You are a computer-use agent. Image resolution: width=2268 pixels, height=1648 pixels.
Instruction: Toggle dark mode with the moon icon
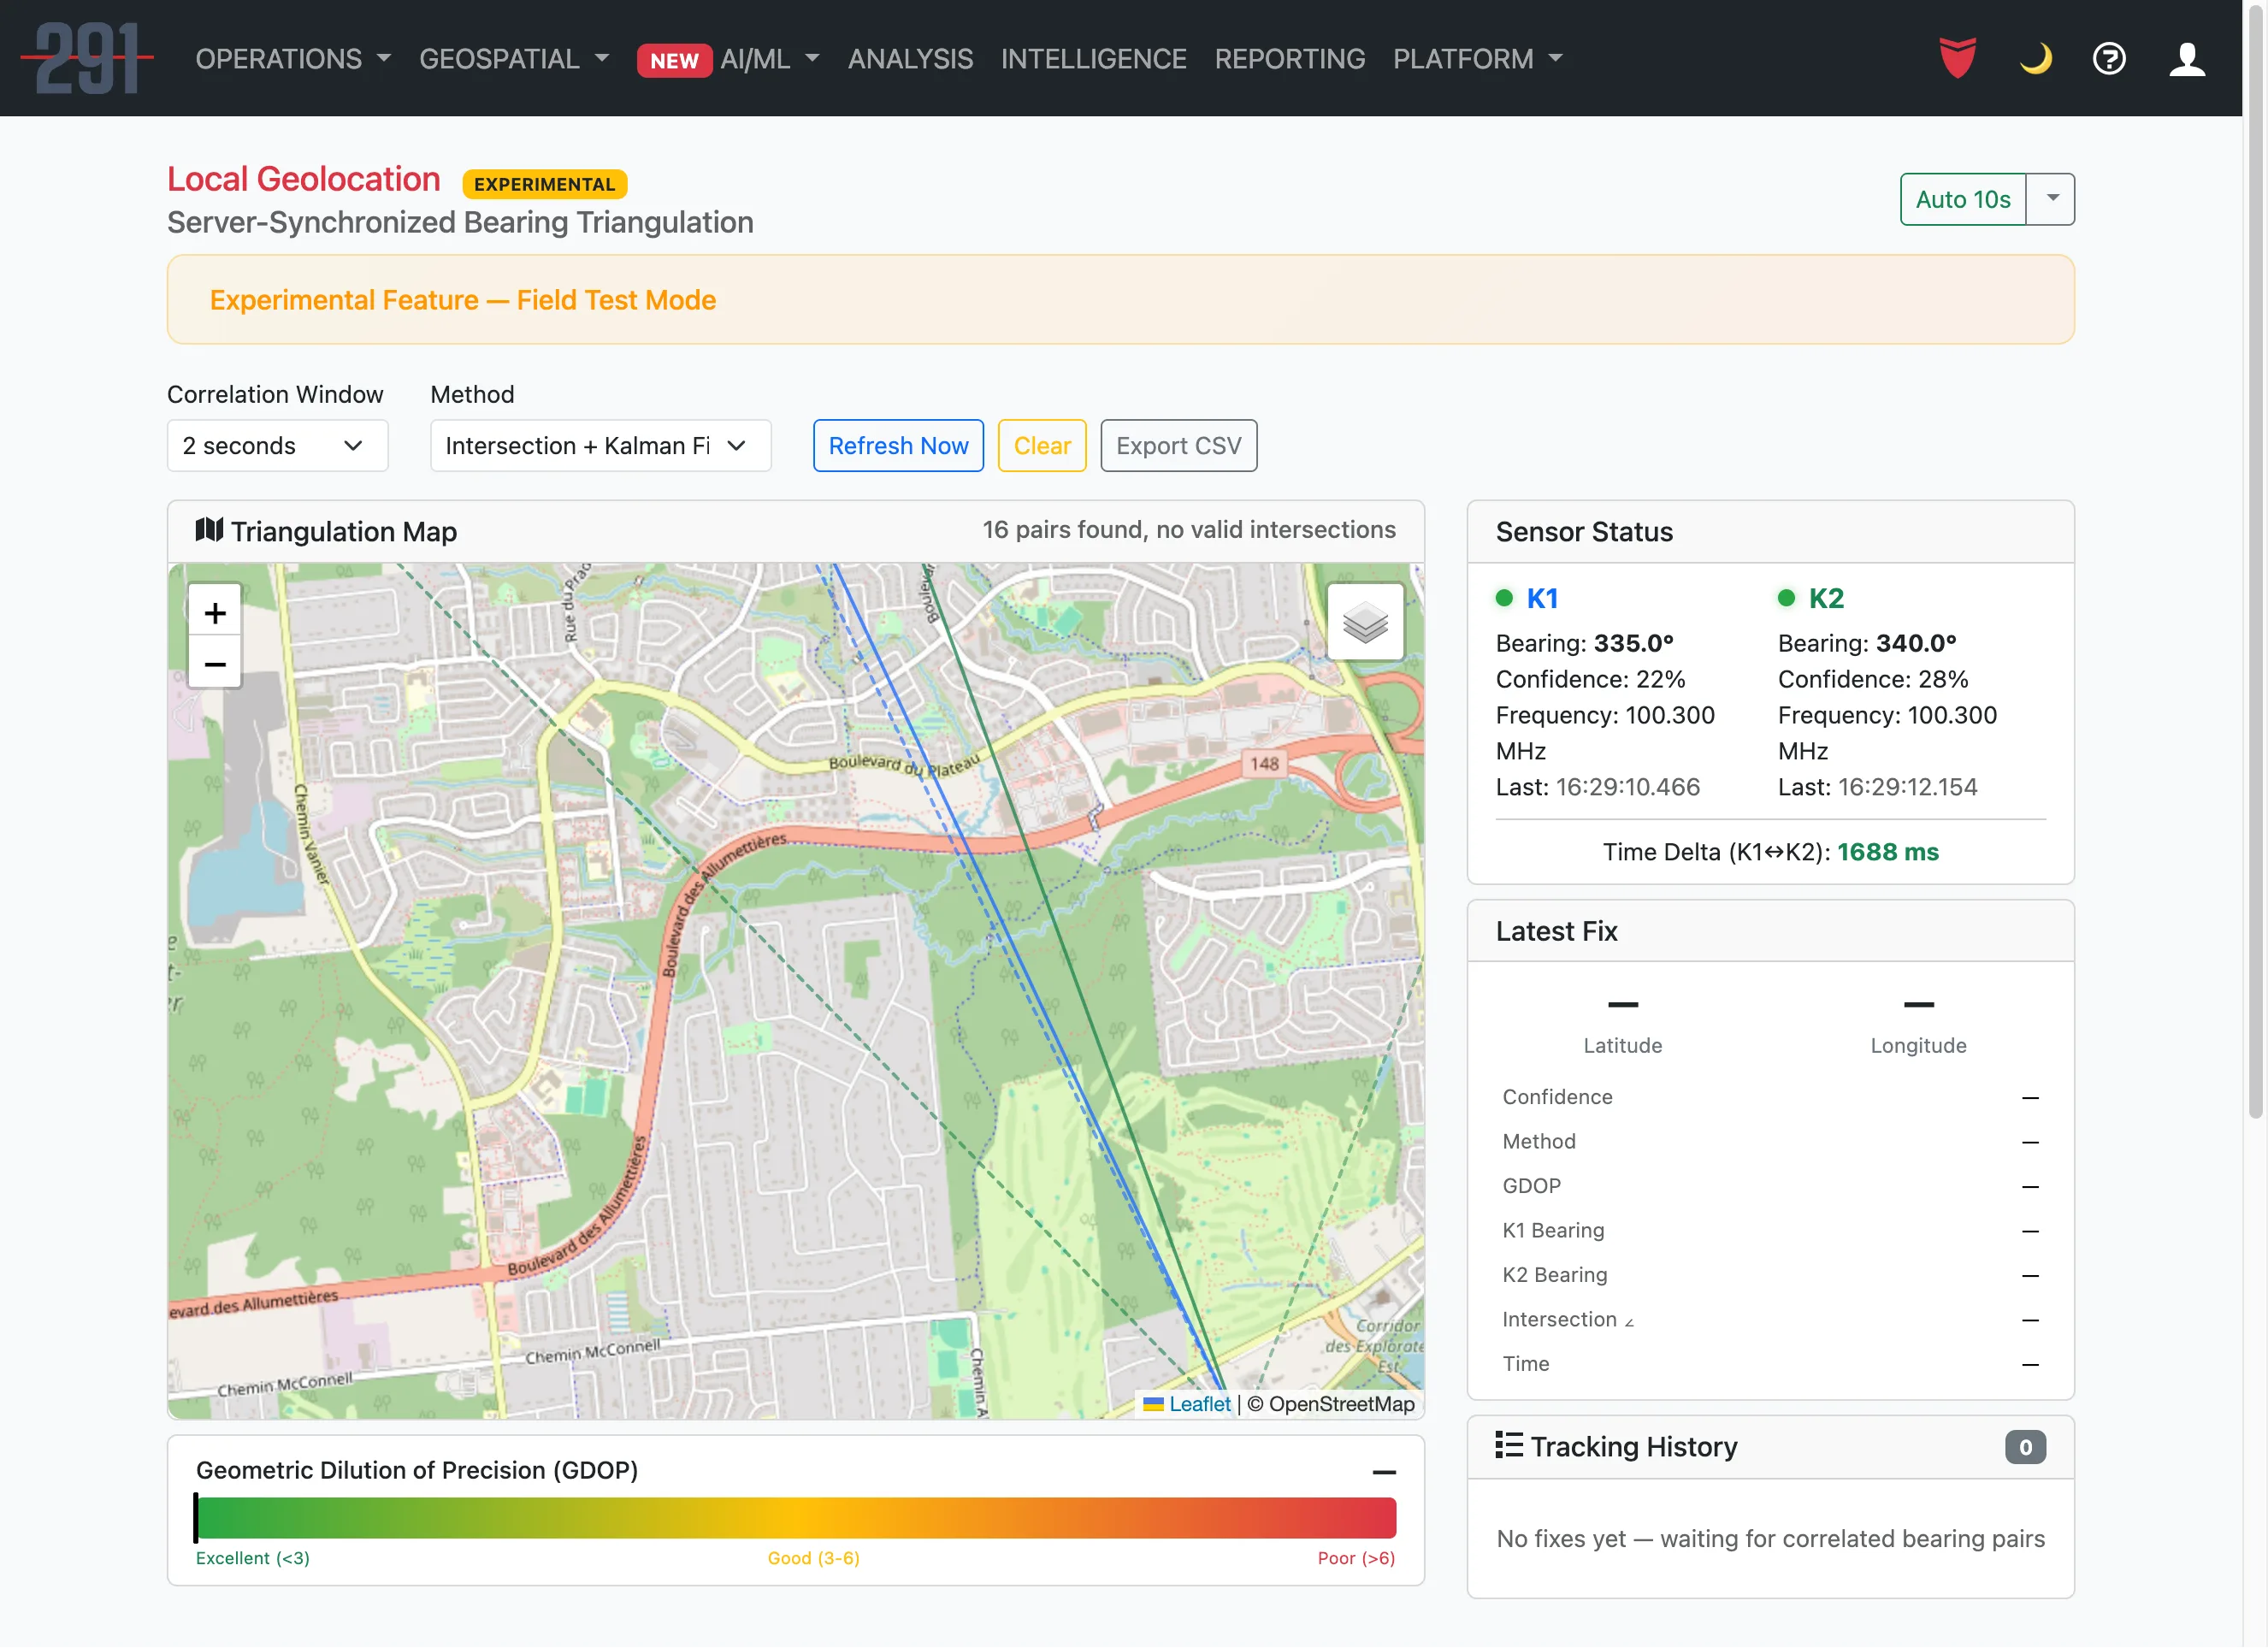2034,58
